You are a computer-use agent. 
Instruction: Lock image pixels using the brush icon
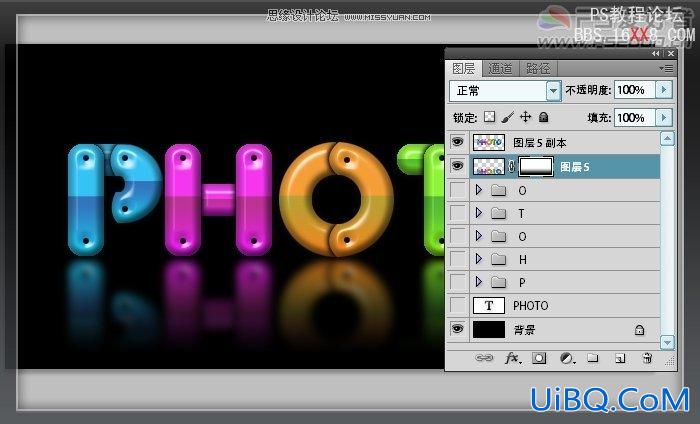[x=507, y=117]
